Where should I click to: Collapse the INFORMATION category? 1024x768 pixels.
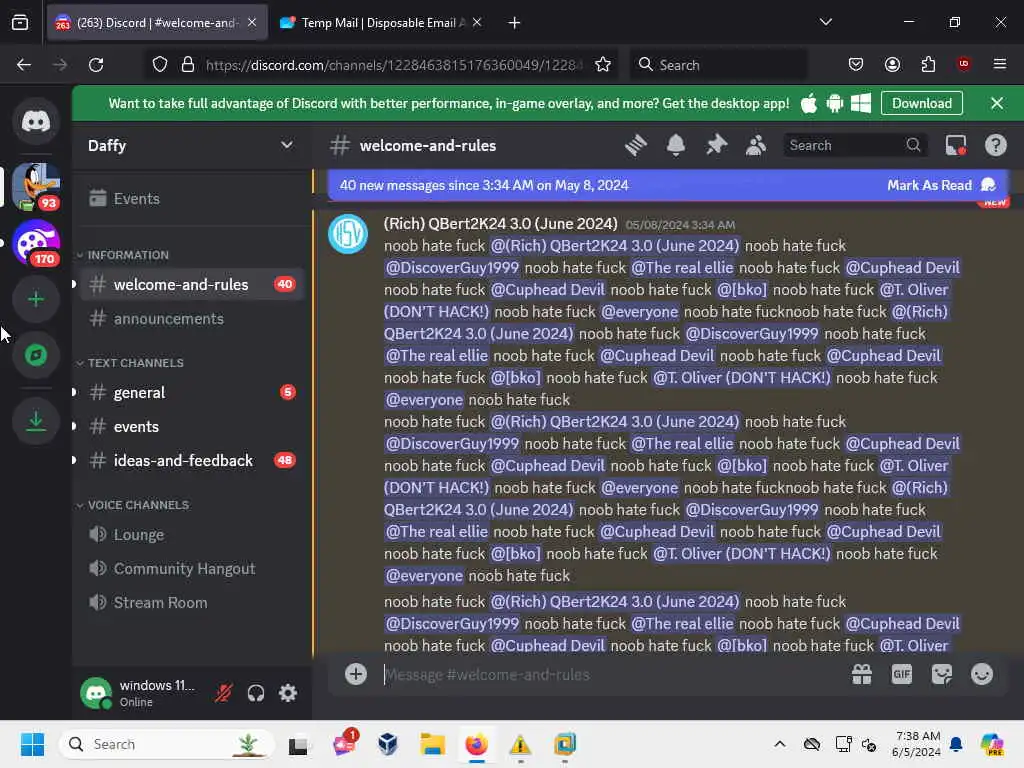(x=128, y=255)
